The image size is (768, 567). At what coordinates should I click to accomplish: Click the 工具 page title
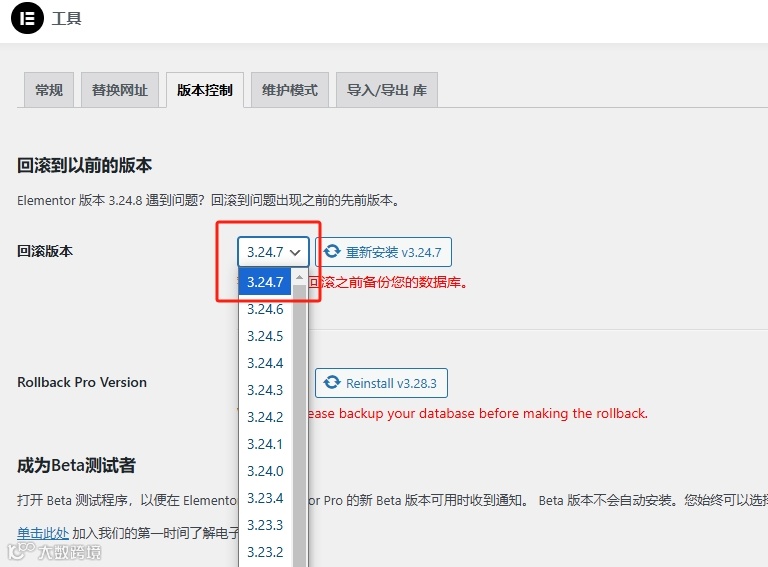[x=67, y=19]
